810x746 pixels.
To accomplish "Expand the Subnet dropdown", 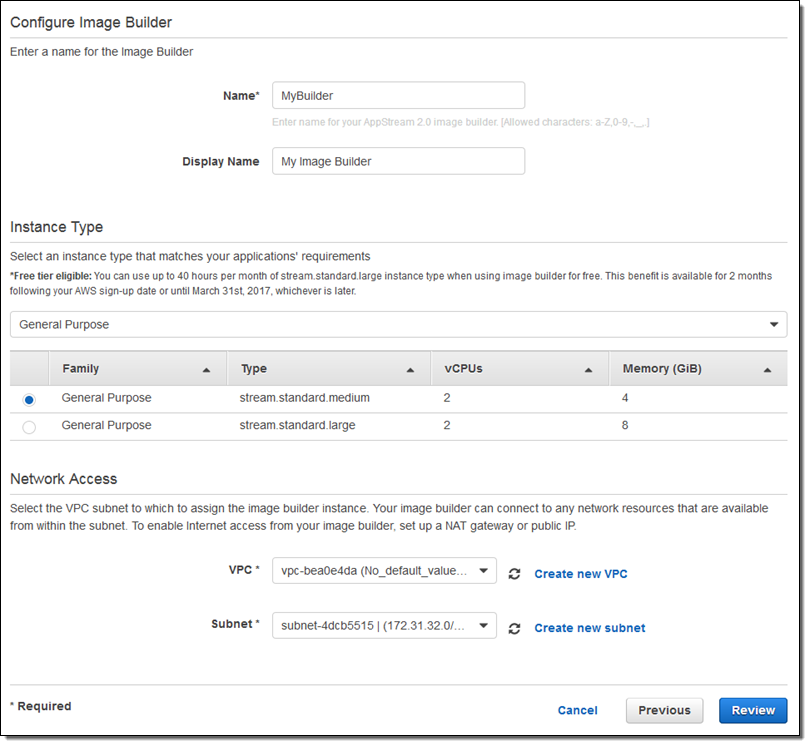I will point(384,626).
